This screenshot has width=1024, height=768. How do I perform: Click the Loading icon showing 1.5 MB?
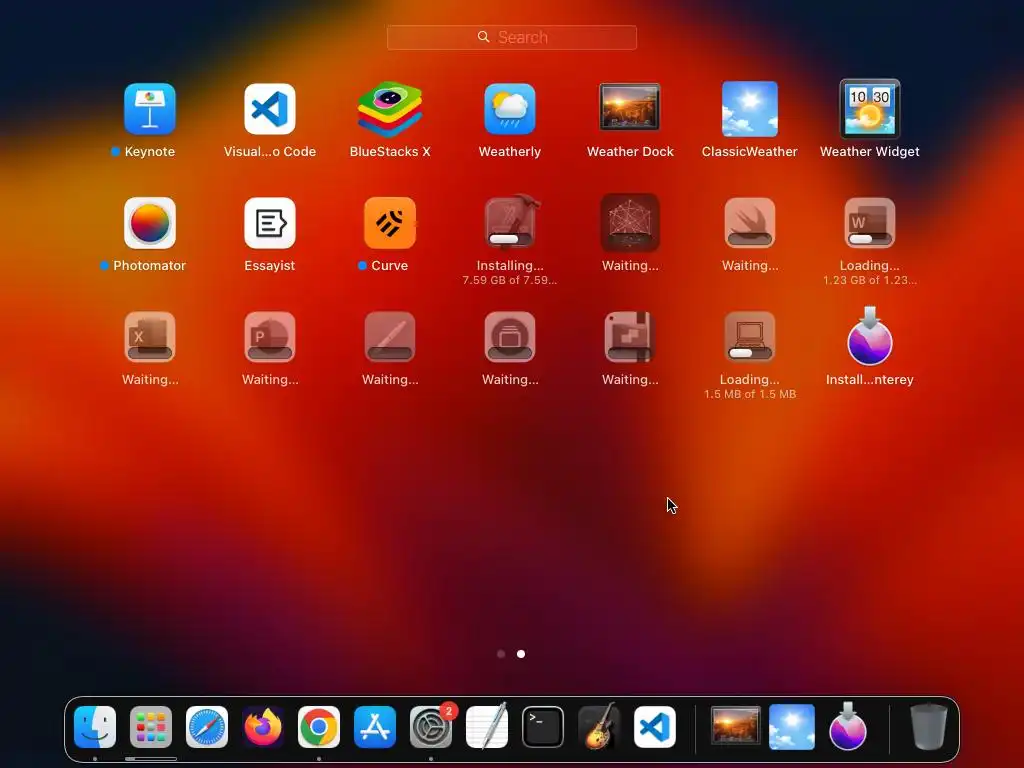(x=750, y=337)
